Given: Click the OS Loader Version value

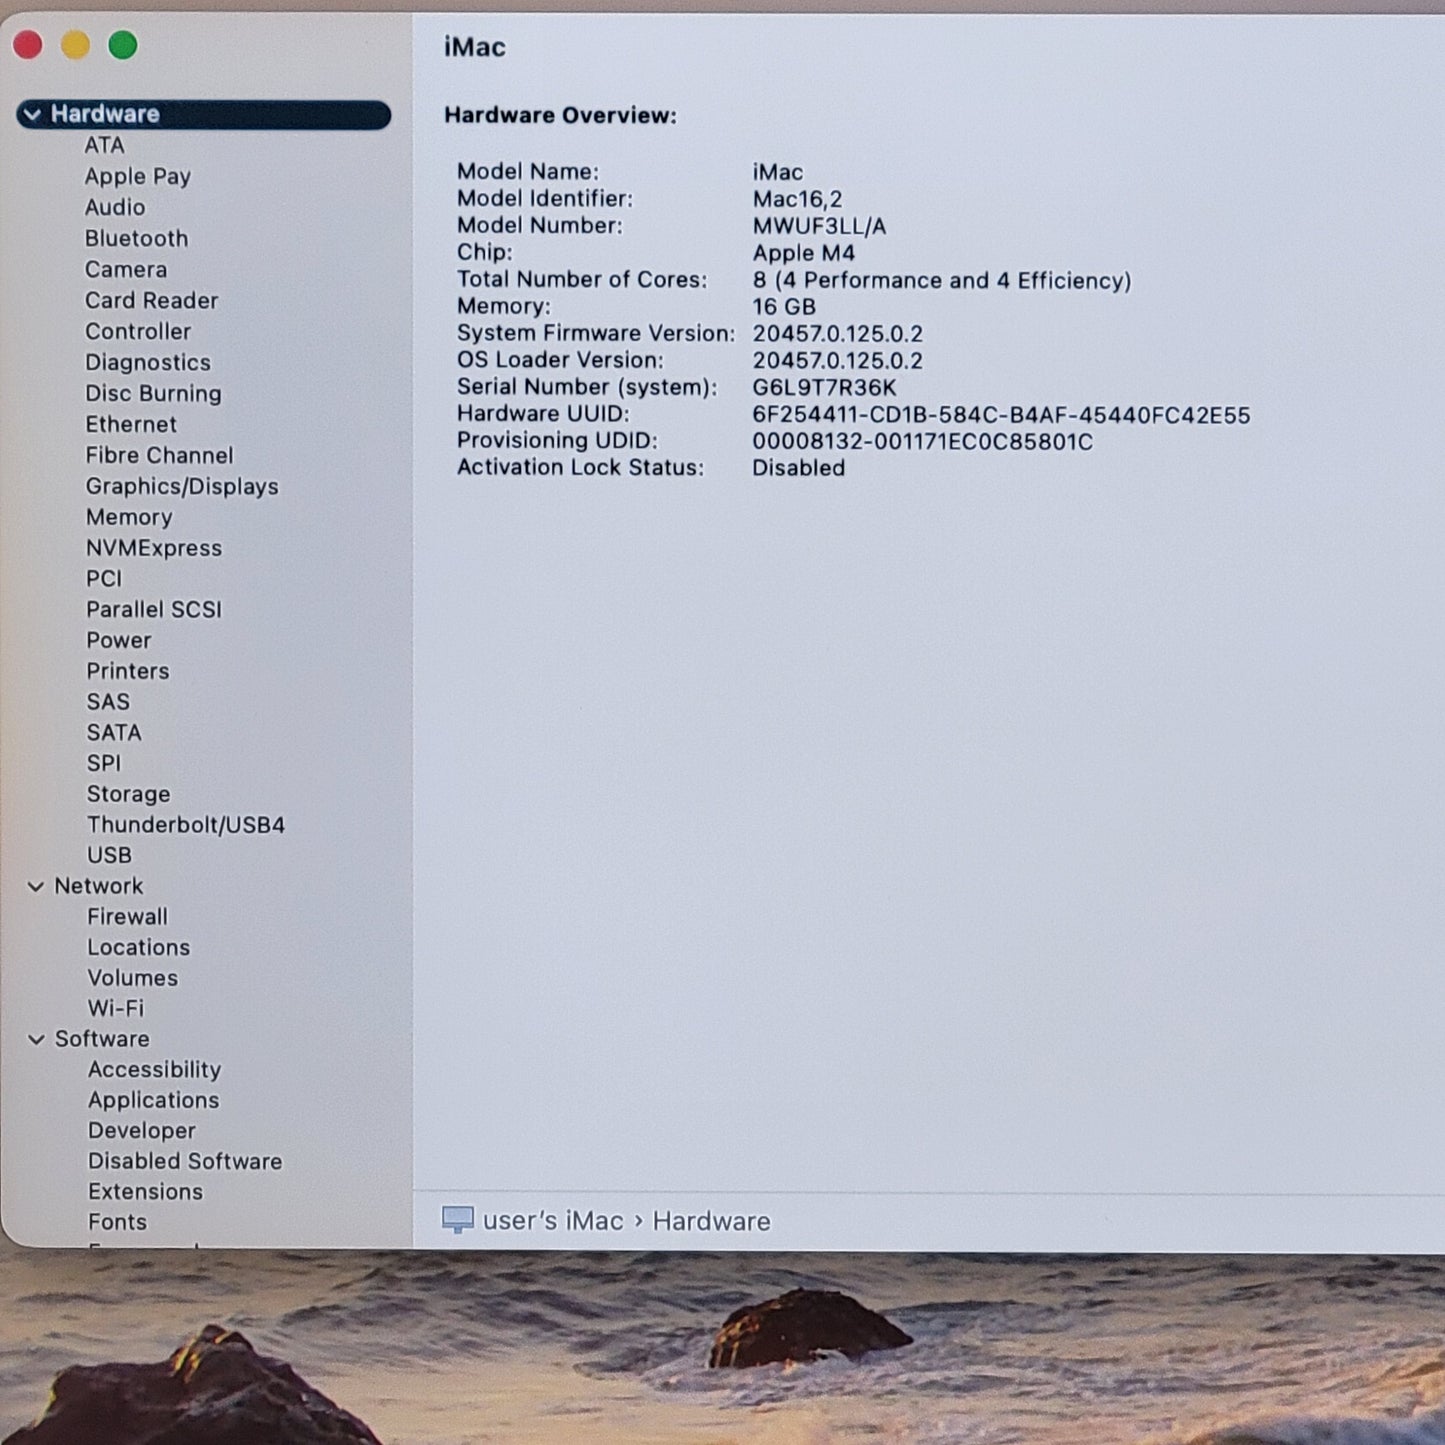Looking at the screenshot, I should point(837,361).
